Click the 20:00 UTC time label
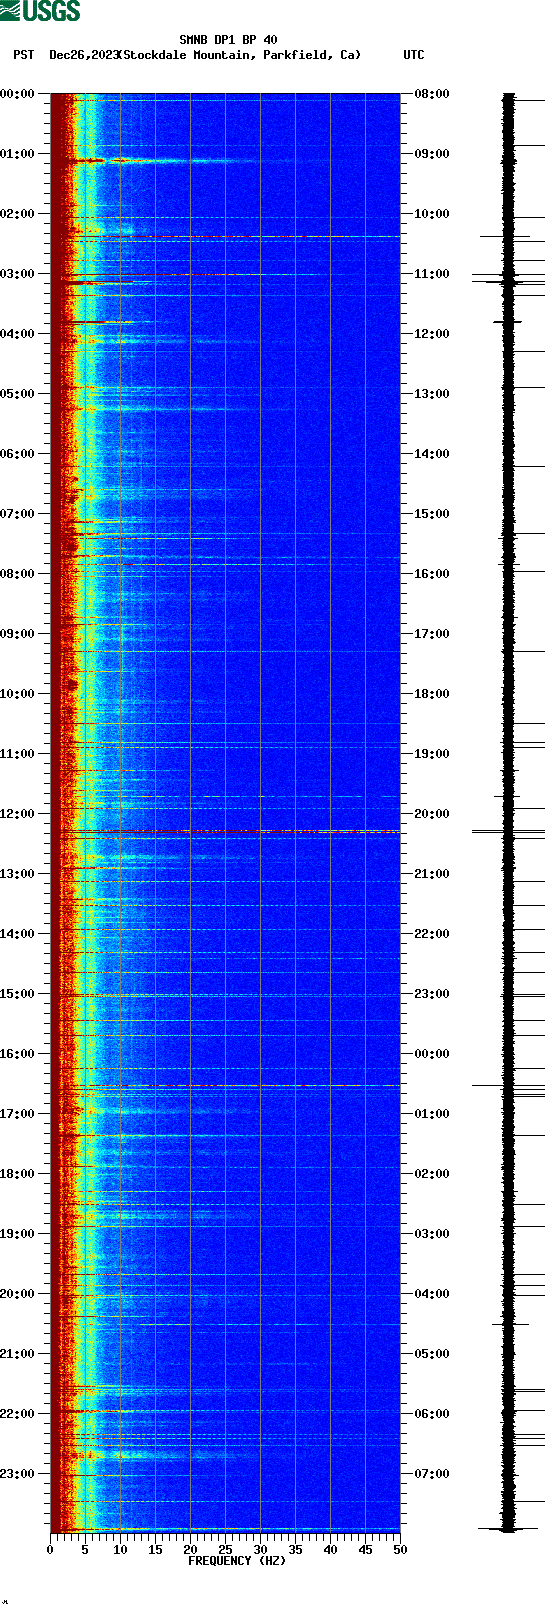 [432, 814]
